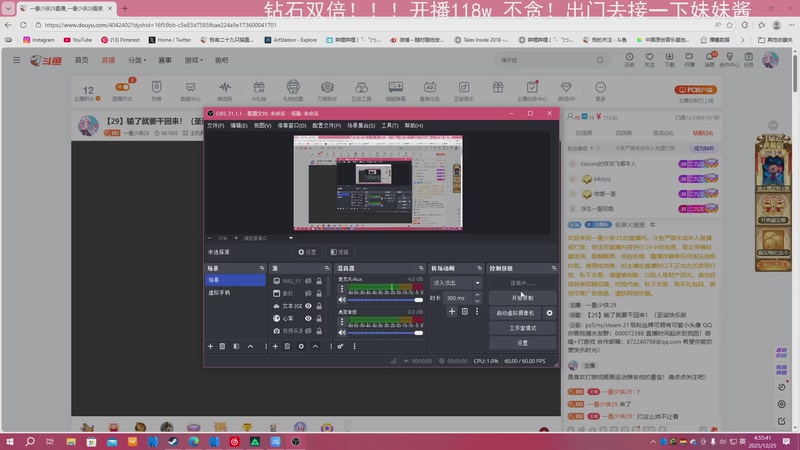Screen dimensions: 800x450
Task: Open the transition properties three-dot menu
Action: [477, 311]
